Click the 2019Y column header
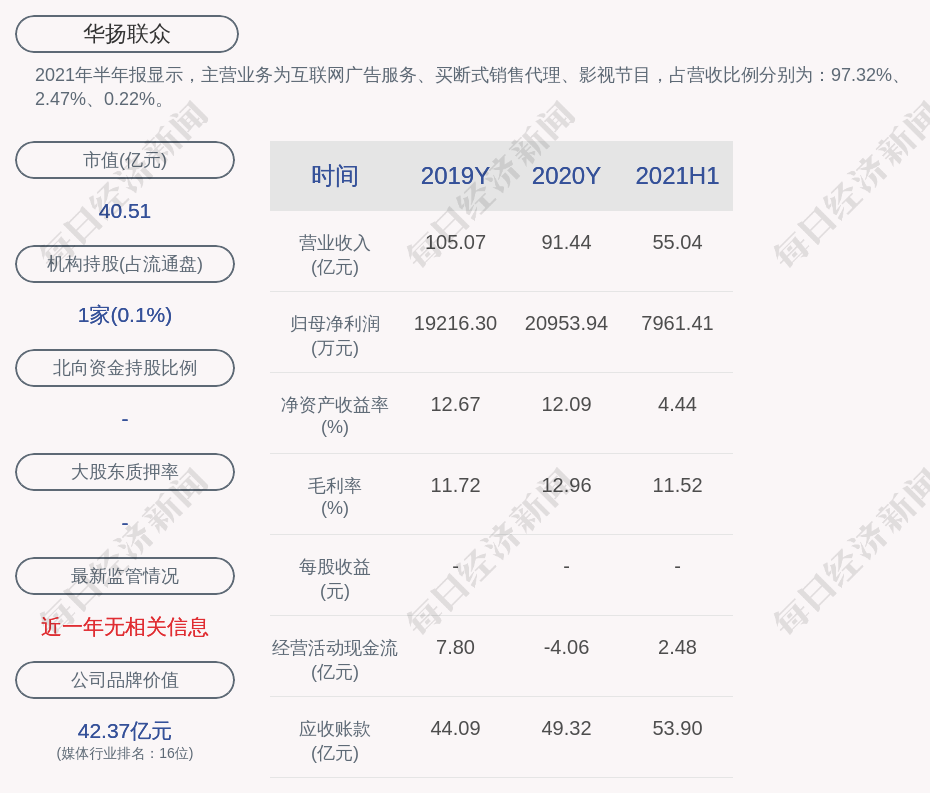Image resolution: width=930 pixels, height=793 pixels. point(456,176)
